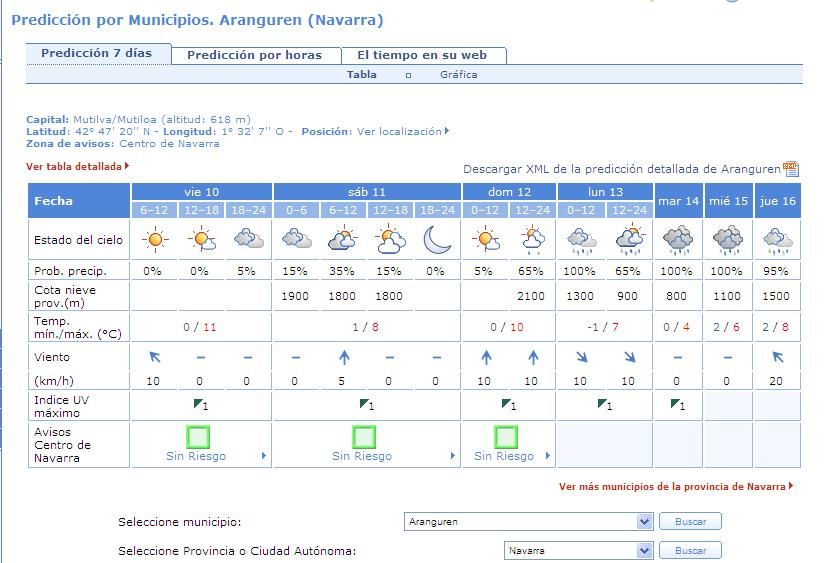Click the XML download icon for Aranguren
Screen dimensions: 833x563
coord(790,169)
